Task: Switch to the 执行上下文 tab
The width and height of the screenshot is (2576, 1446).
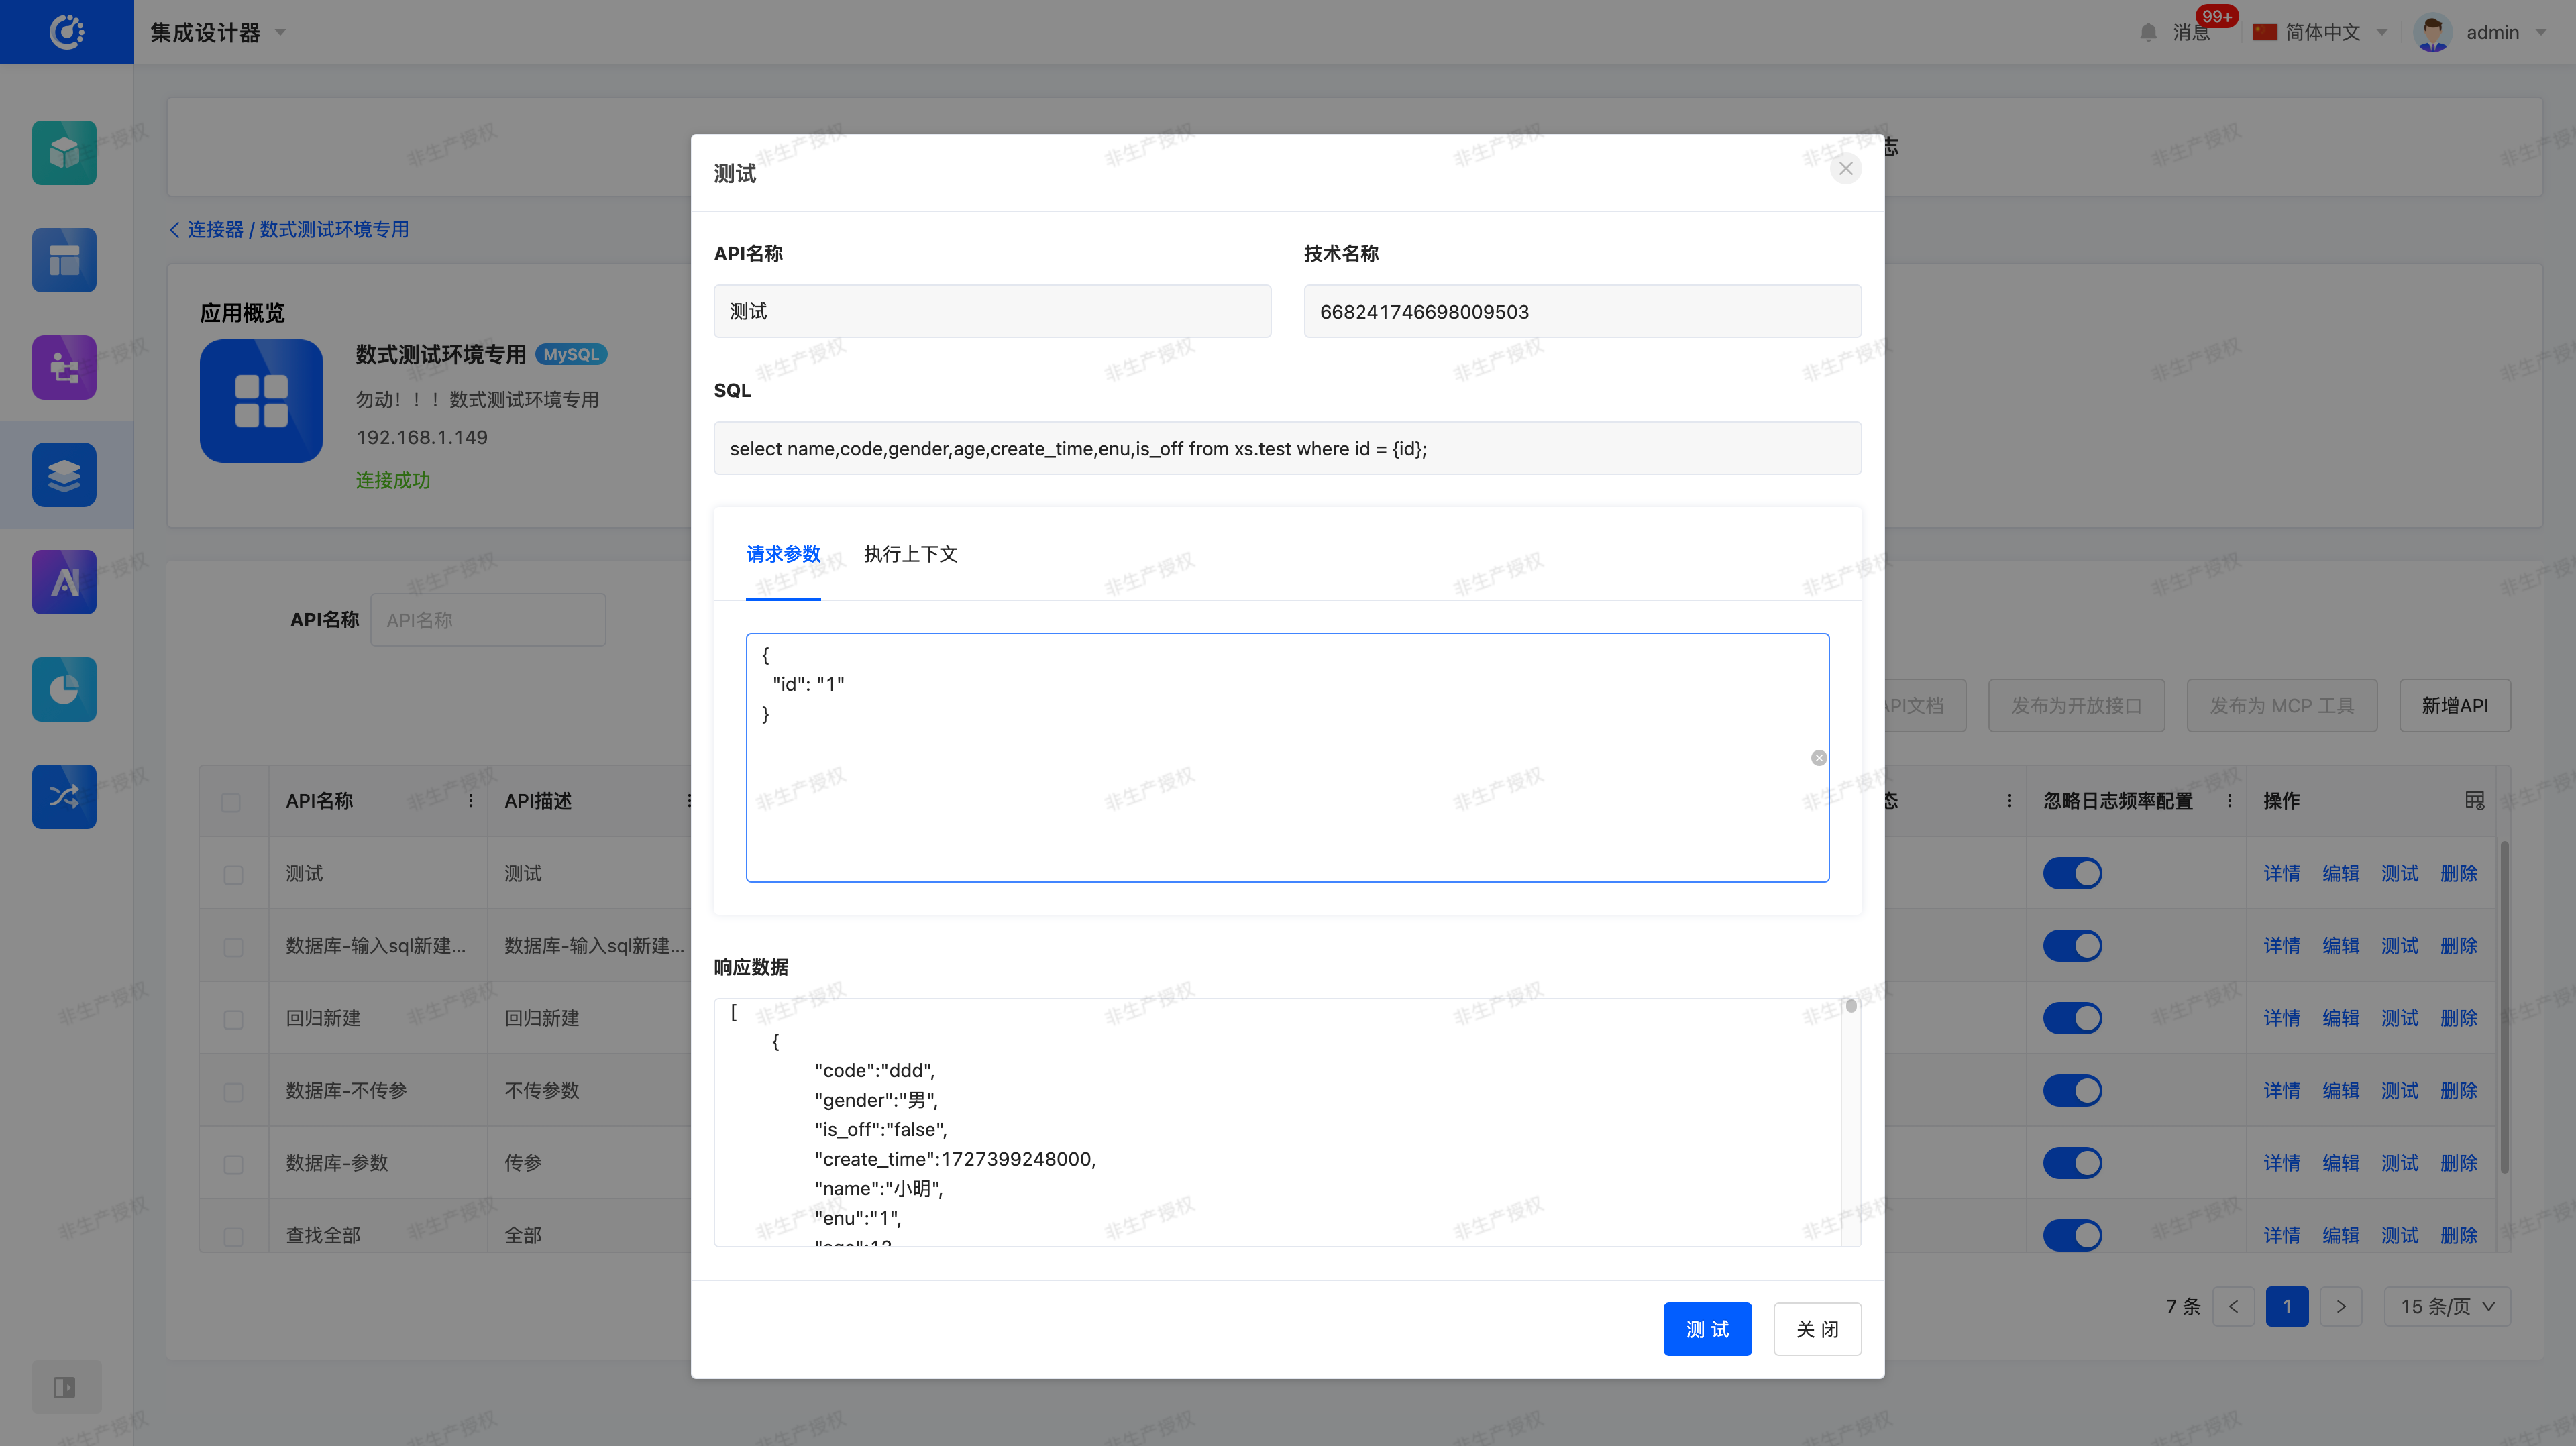Action: [910, 554]
